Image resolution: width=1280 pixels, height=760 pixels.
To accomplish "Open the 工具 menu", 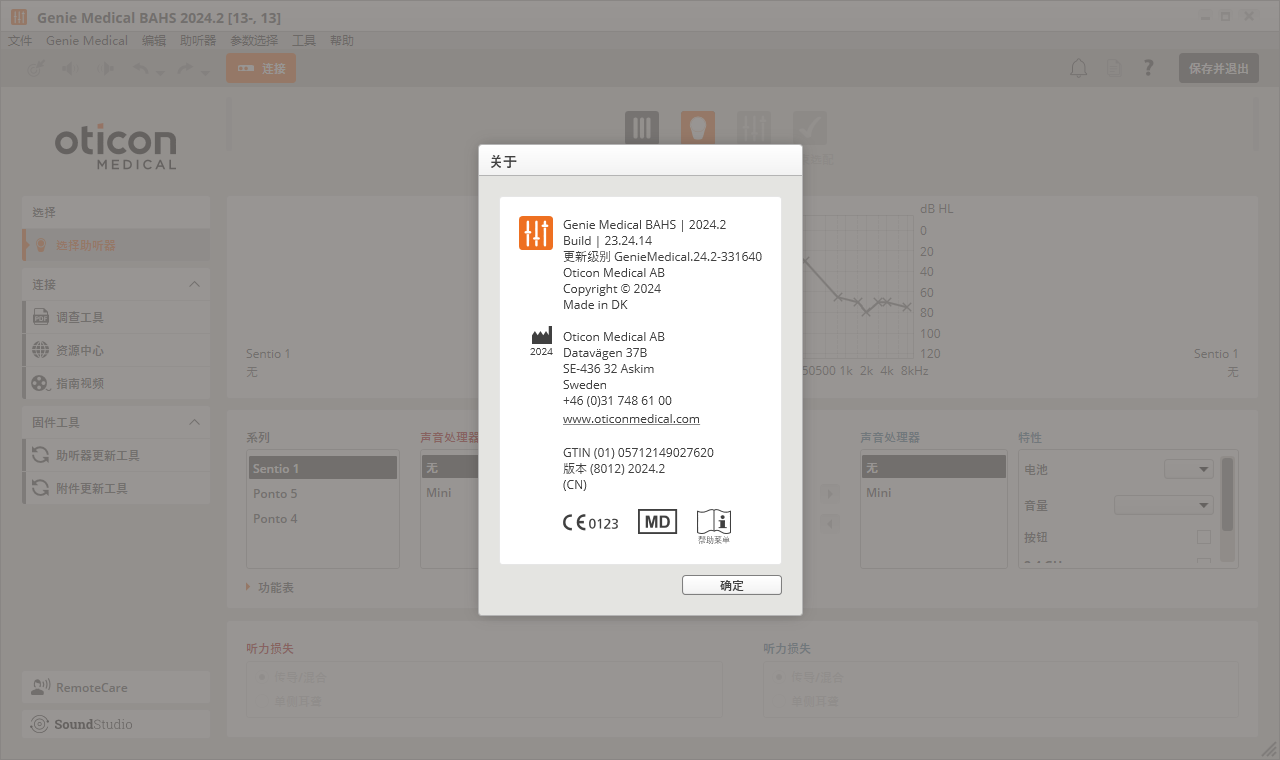I will 304,41.
